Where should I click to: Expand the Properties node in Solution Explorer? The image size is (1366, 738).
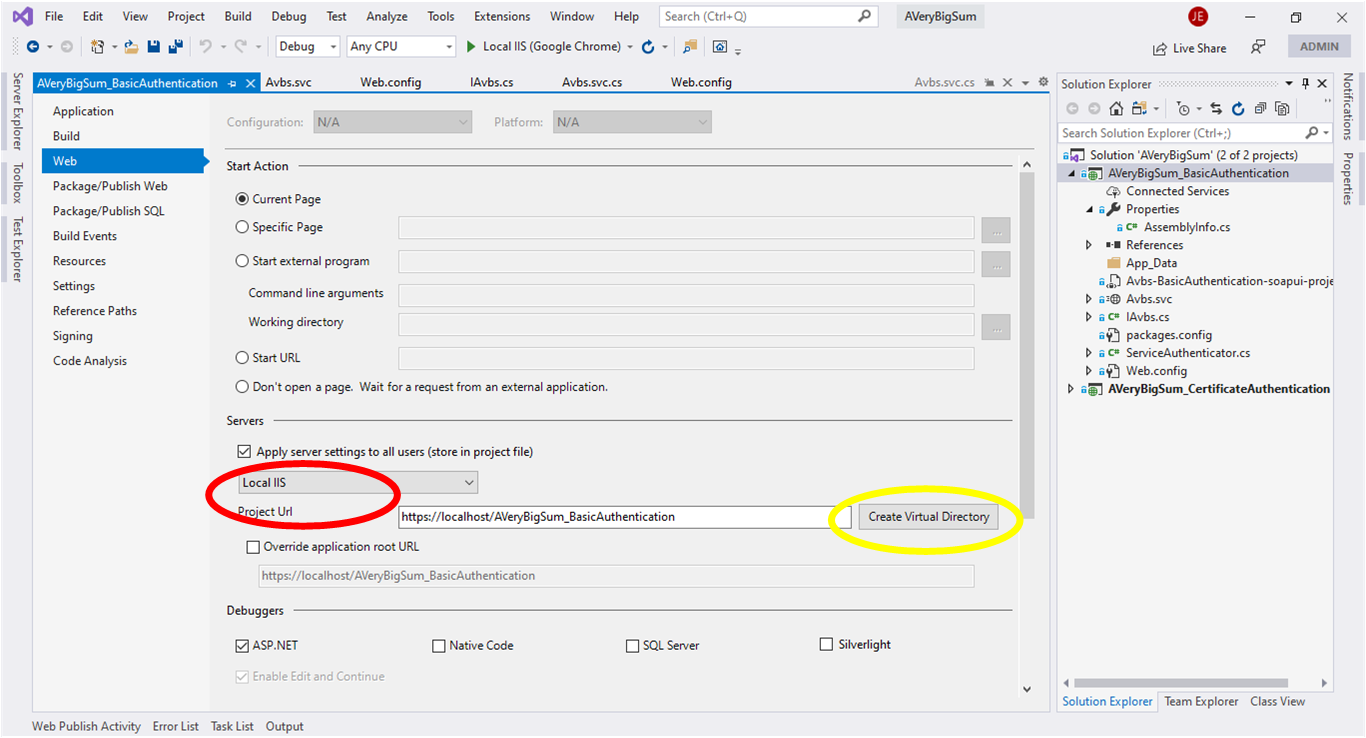1087,208
